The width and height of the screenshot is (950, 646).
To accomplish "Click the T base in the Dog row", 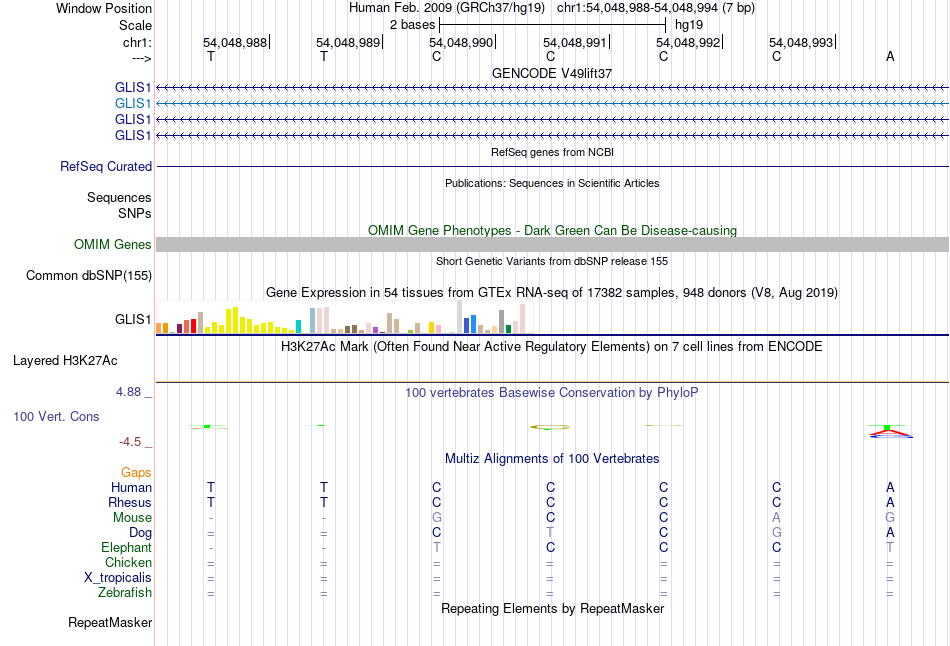I will click(x=550, y=533).
